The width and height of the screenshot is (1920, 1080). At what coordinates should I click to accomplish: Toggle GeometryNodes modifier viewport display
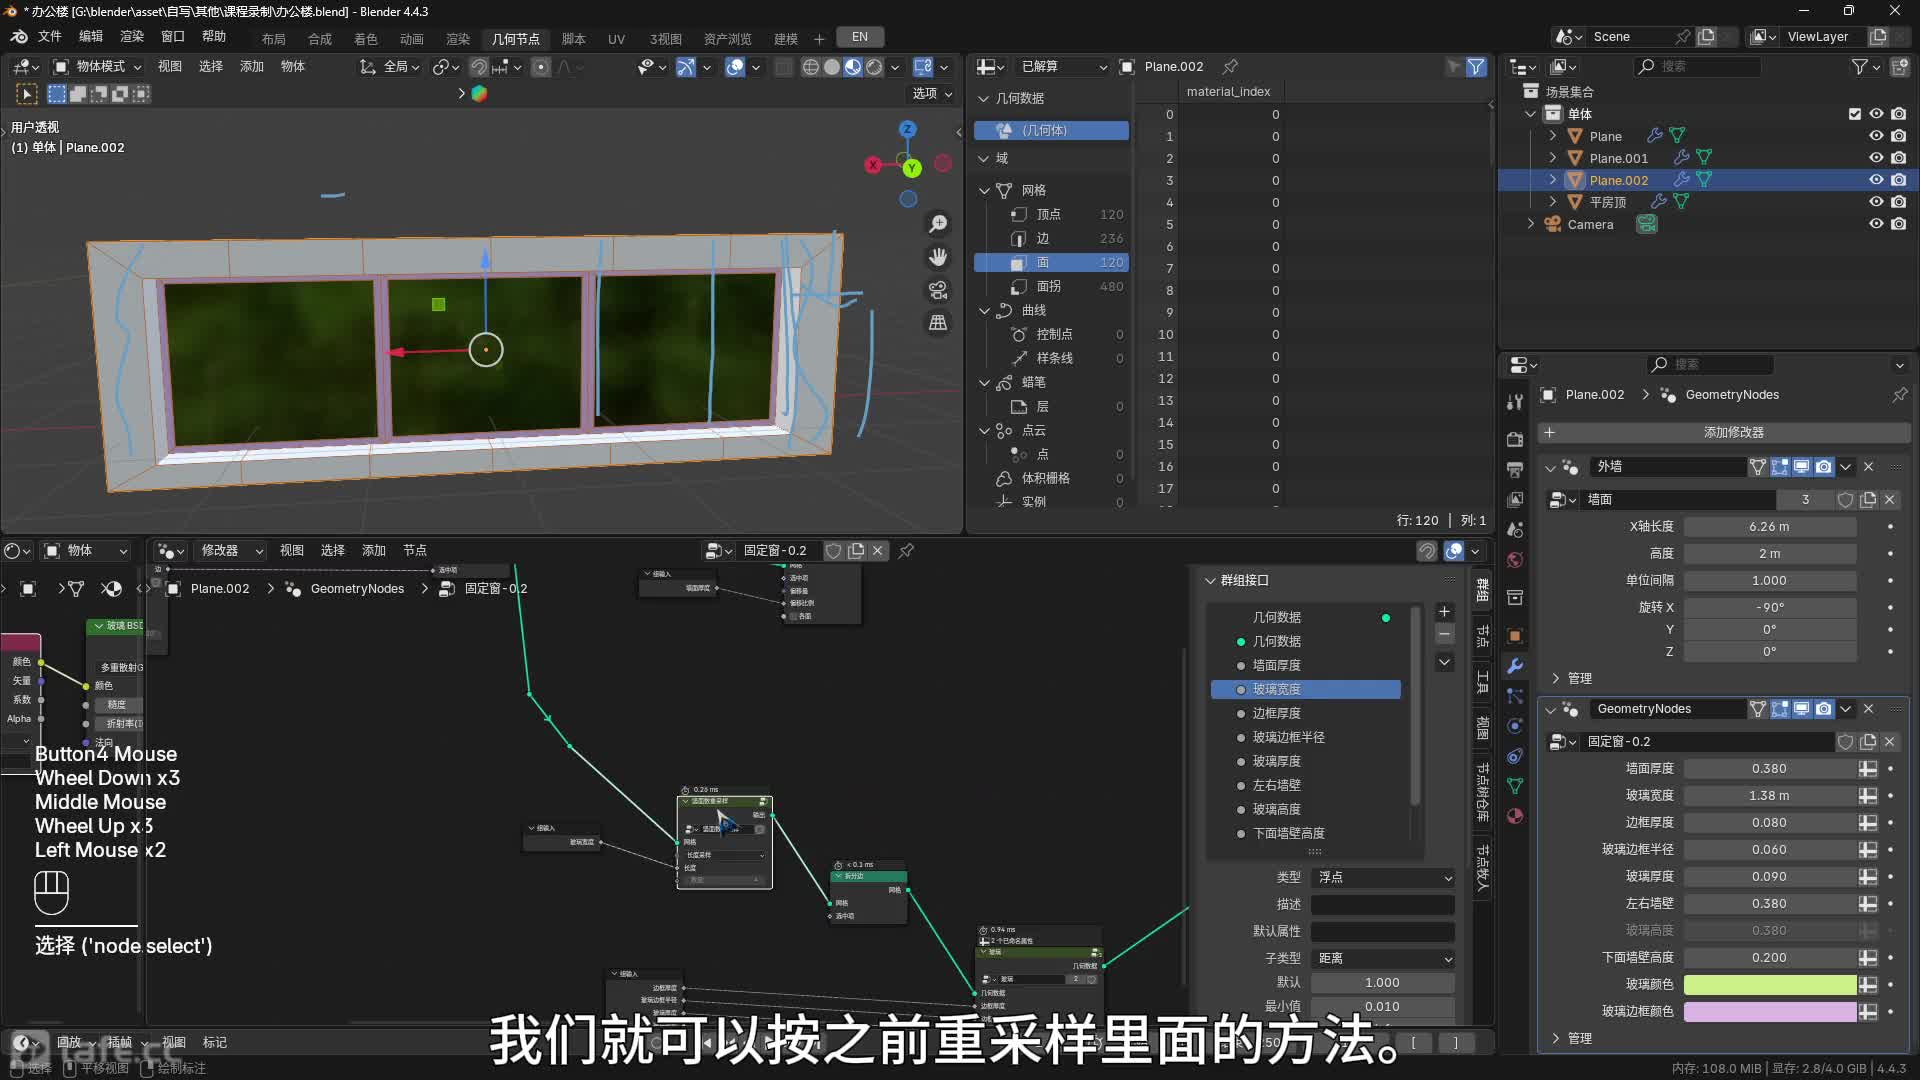pyautogui.click(x=1801, y=709)
